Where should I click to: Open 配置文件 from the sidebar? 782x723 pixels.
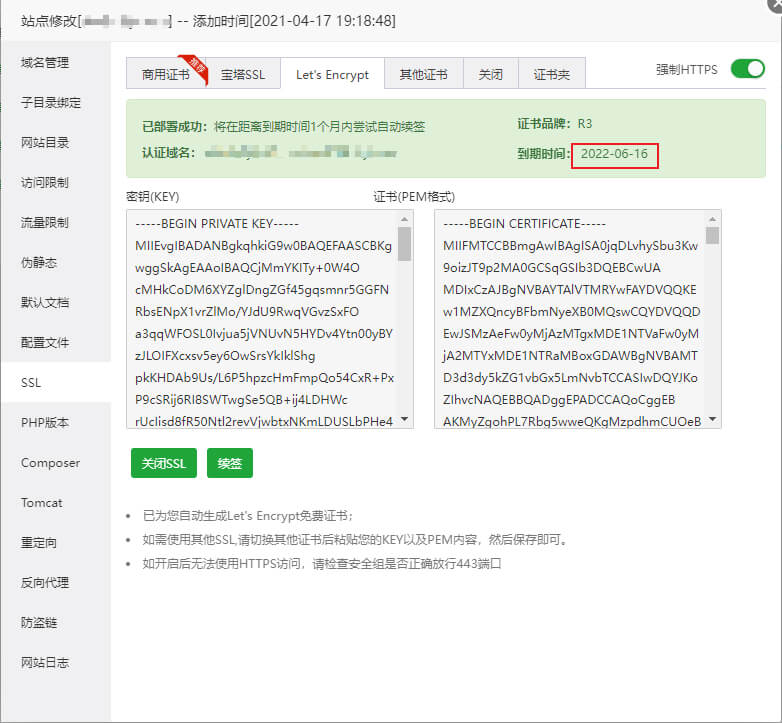(x=45, y=343)
